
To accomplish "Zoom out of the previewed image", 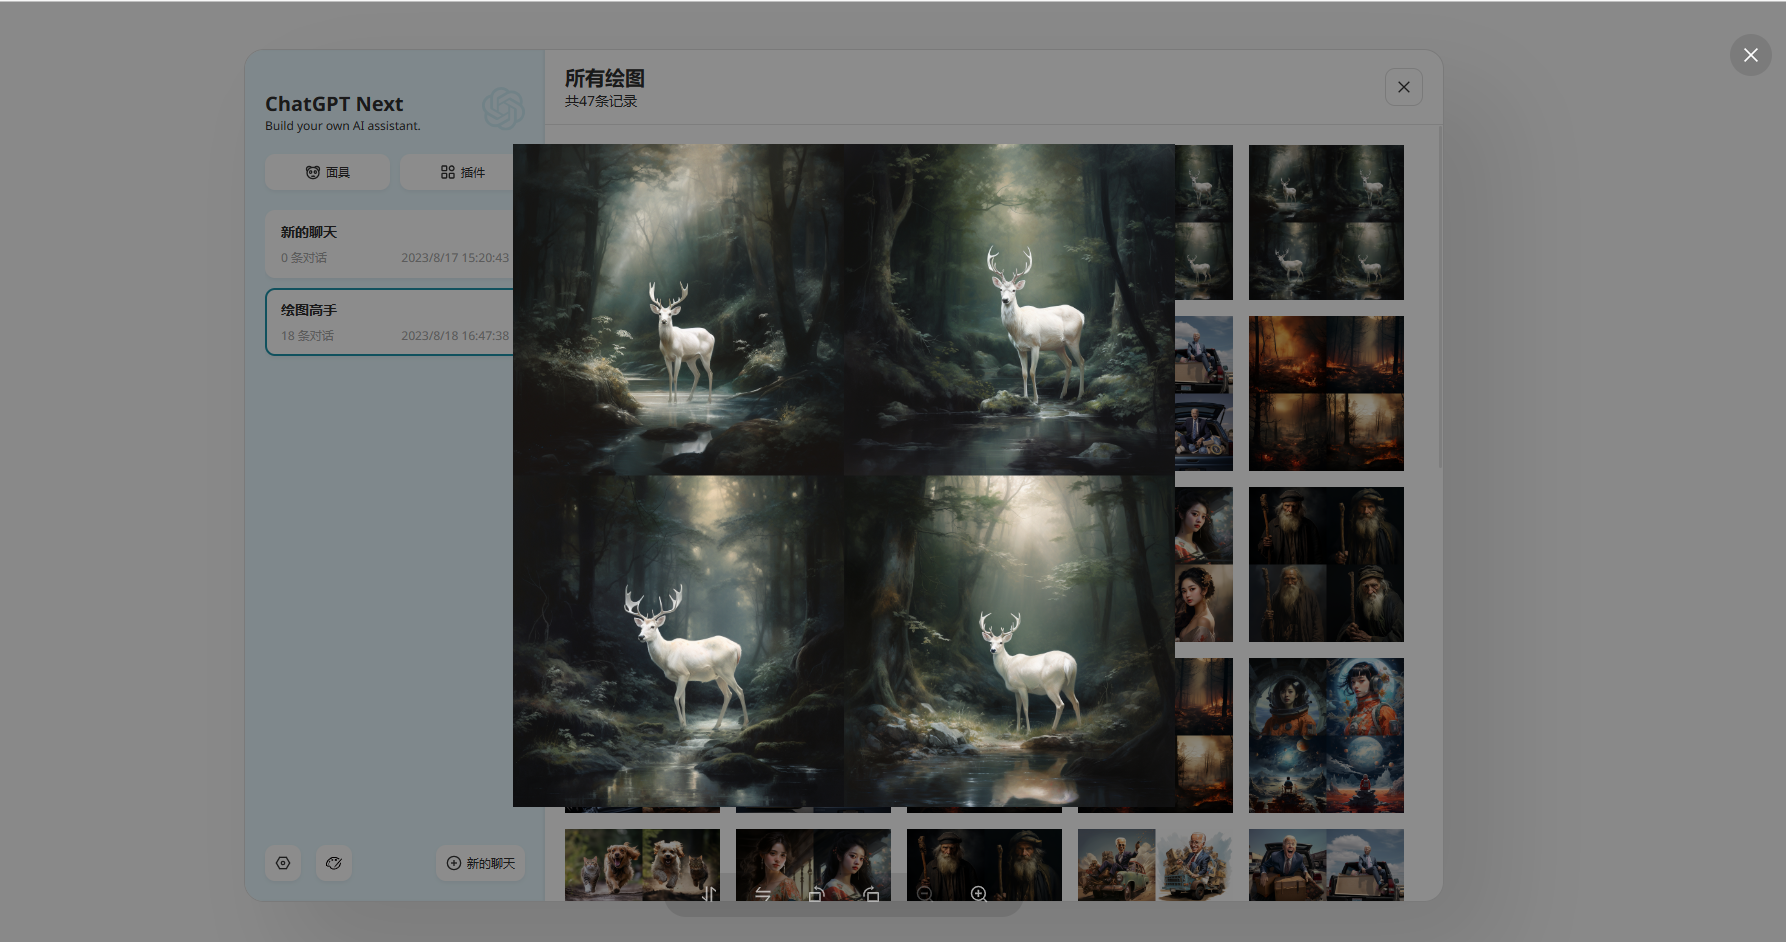I will (x=925, y=894).
